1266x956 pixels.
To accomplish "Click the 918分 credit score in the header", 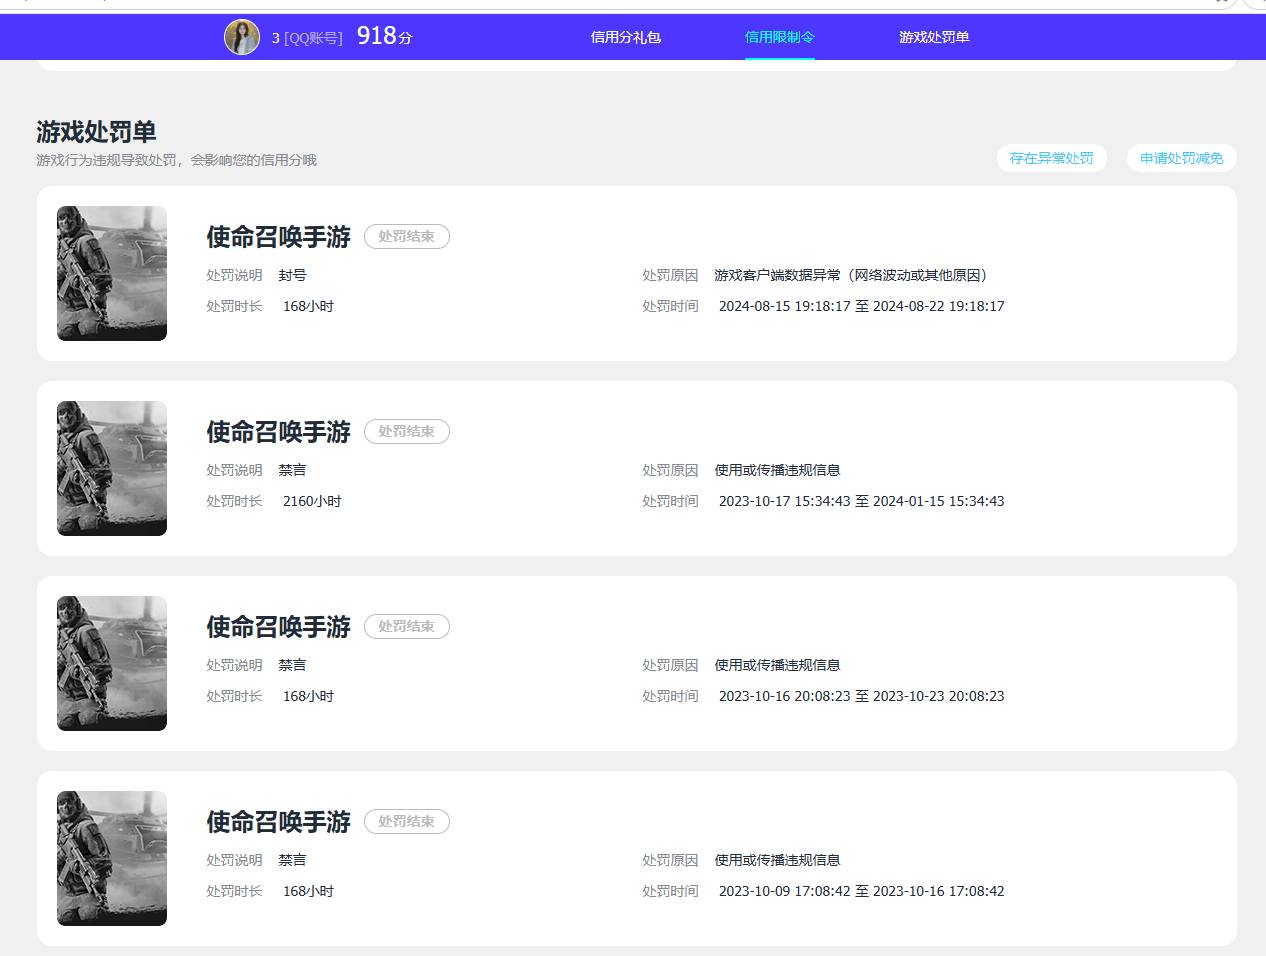I will tap(384, 36).
